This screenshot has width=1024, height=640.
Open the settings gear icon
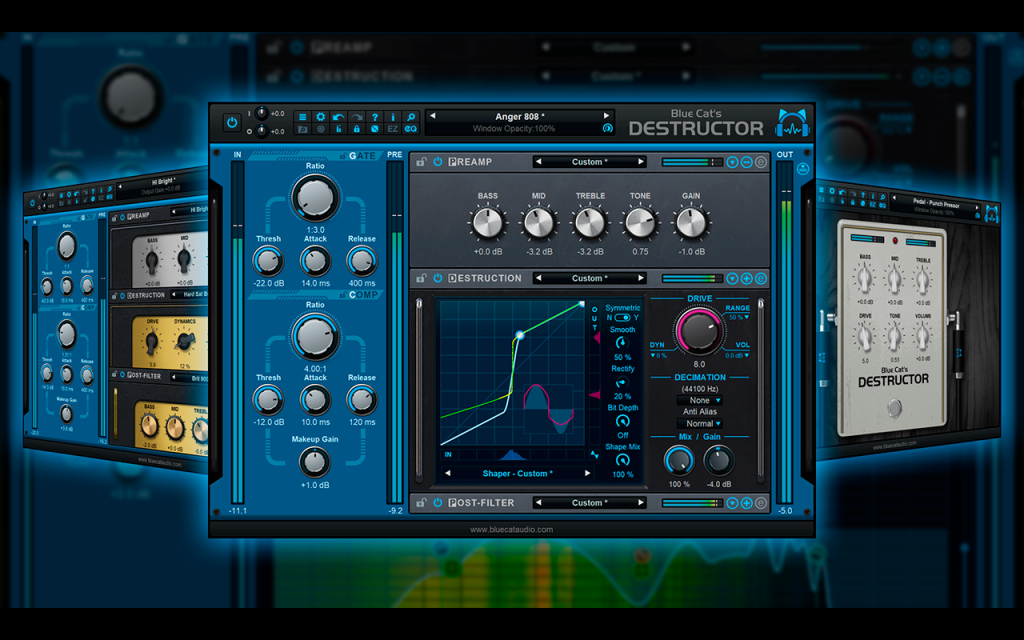tap(321, 117)
